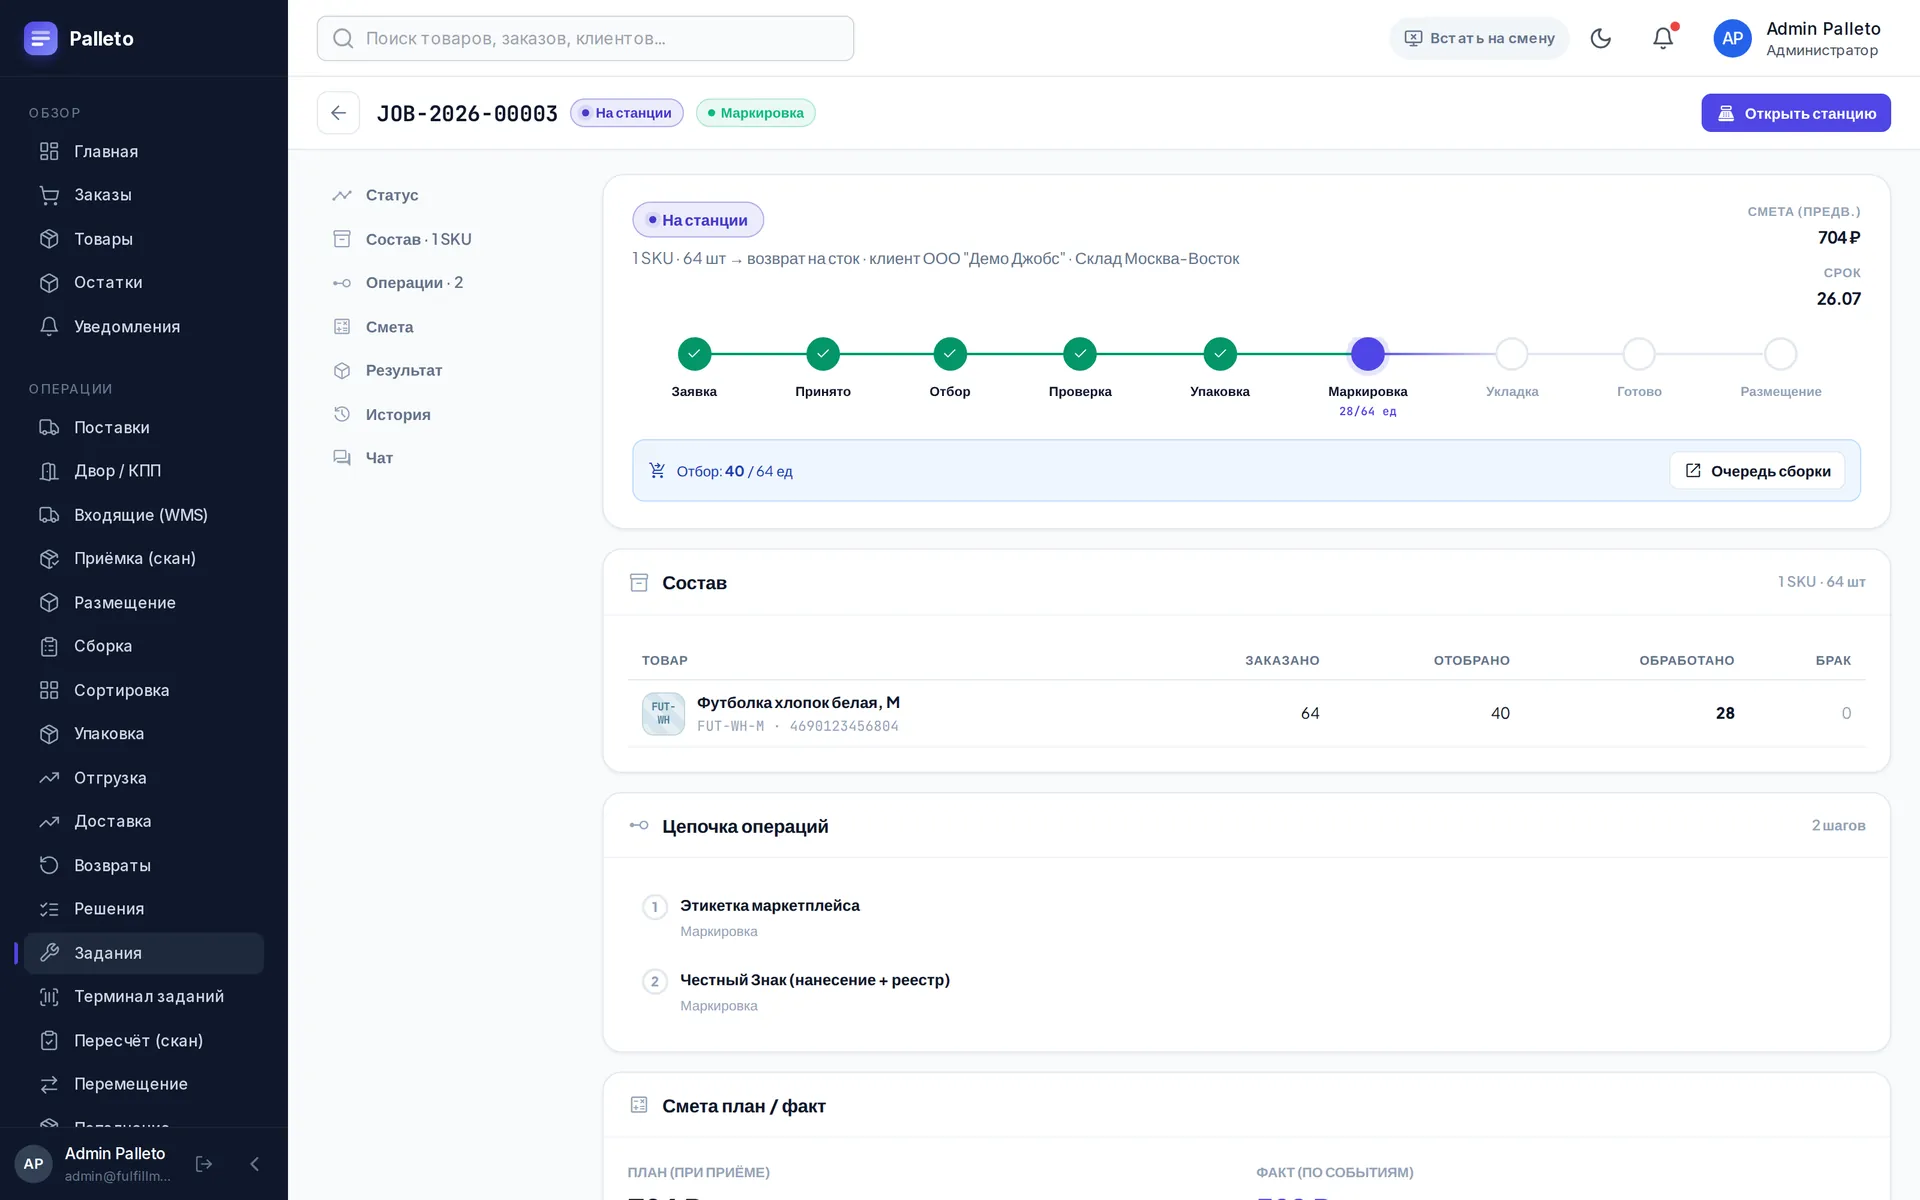Image resolution: width=1920 pixels, height=1200 pixels.
Task: Click the logout icon beside Admin Palleto
Action: [204, 1164]
